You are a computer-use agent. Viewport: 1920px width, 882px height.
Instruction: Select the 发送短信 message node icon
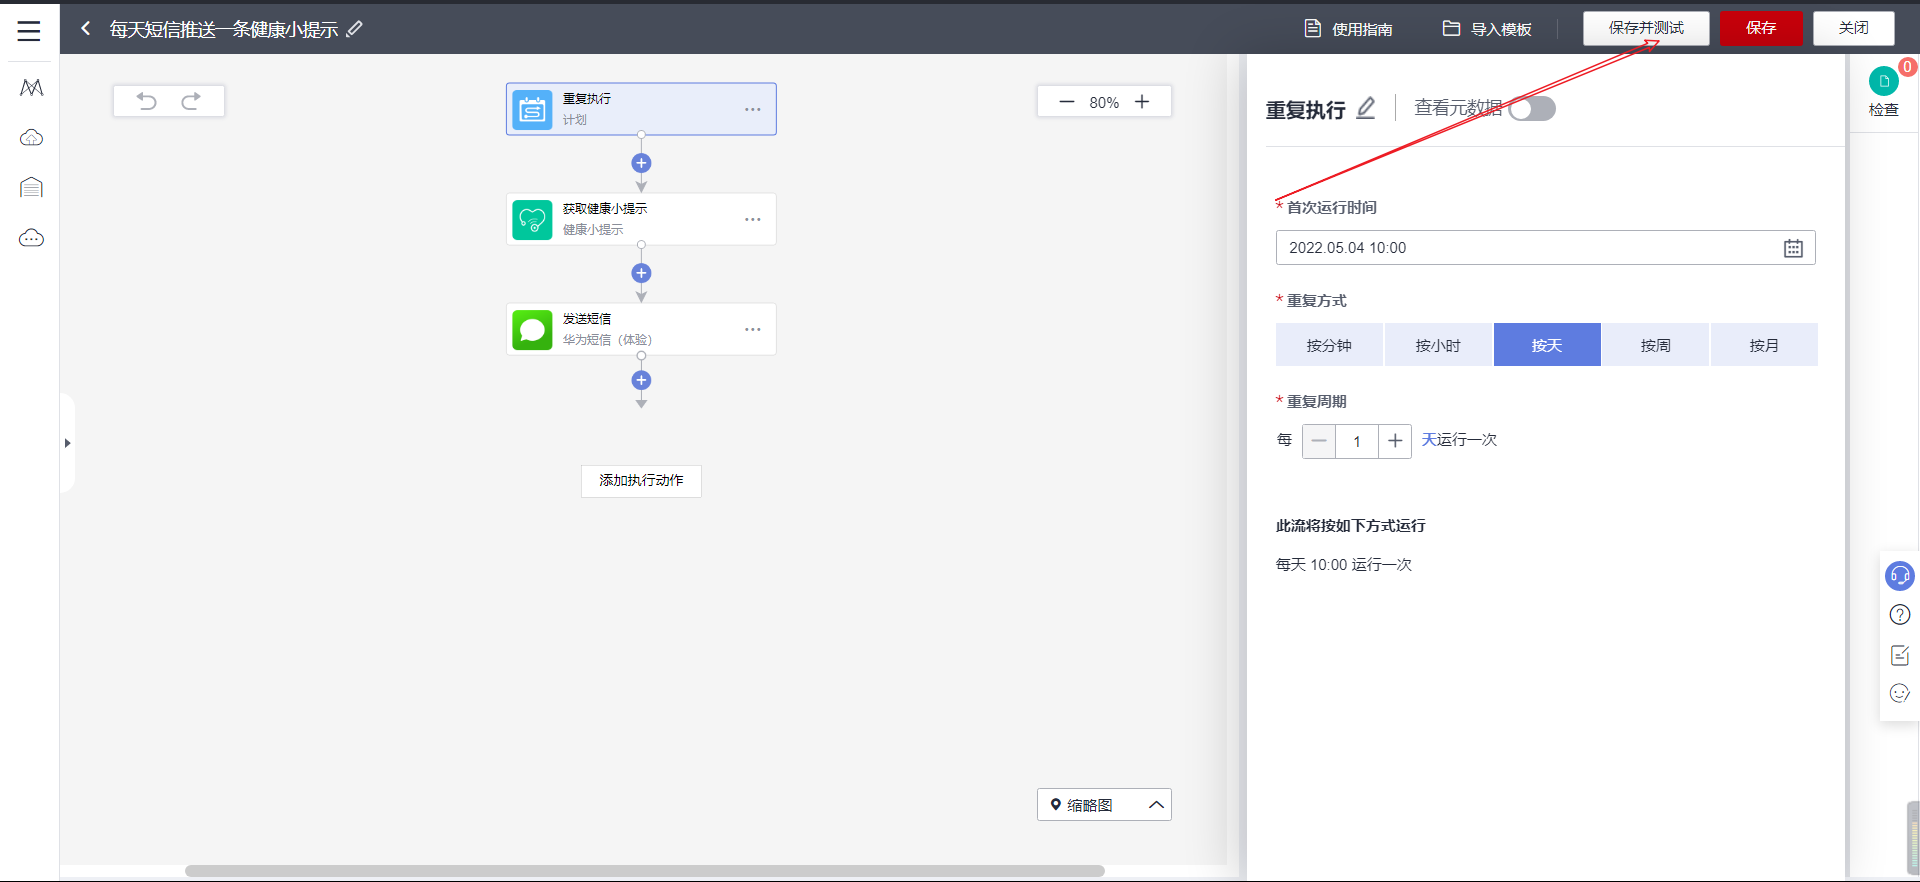[532, 329]
